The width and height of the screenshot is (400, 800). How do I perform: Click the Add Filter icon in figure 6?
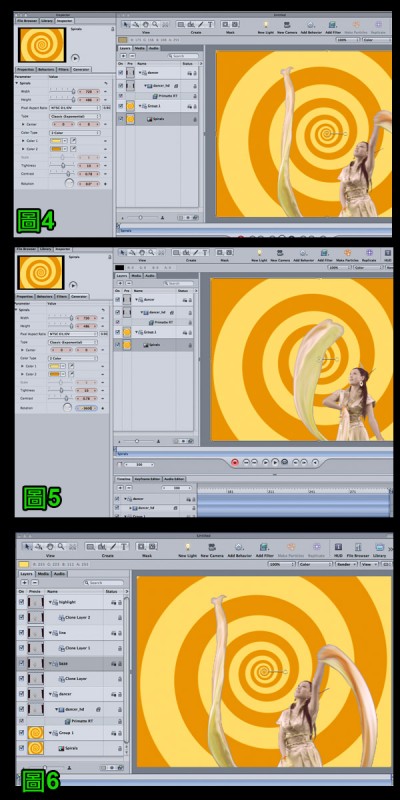pyautogui.click(x=263, y=547)
